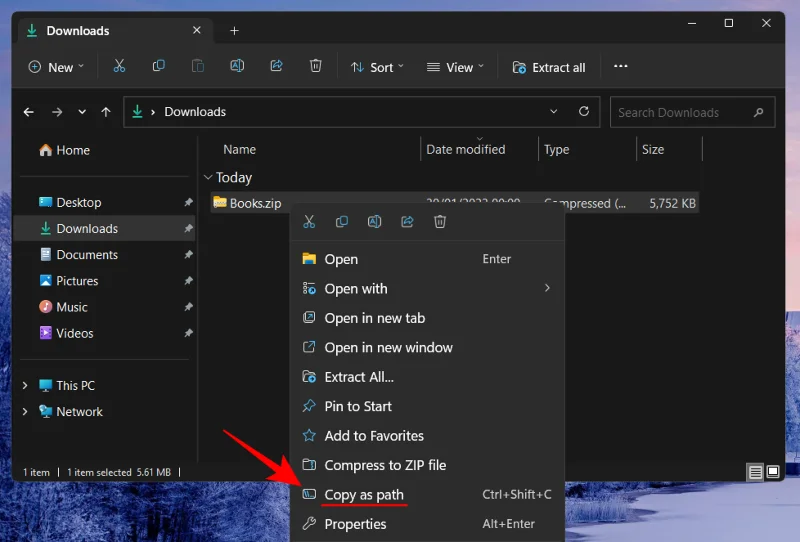Image resolution: width=800 pixels, height=542 pixels.
Task: Click the Copy icon in the context menu
Action: pyautogui.click(x=342, y=222)
